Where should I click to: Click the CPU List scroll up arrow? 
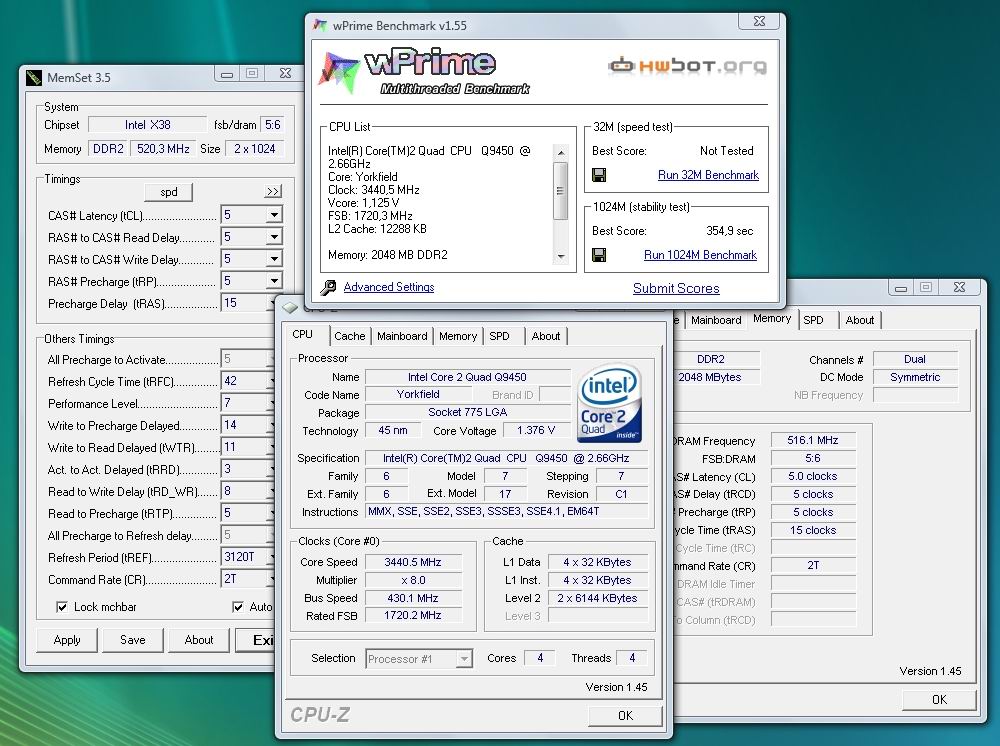pos(560,152)
